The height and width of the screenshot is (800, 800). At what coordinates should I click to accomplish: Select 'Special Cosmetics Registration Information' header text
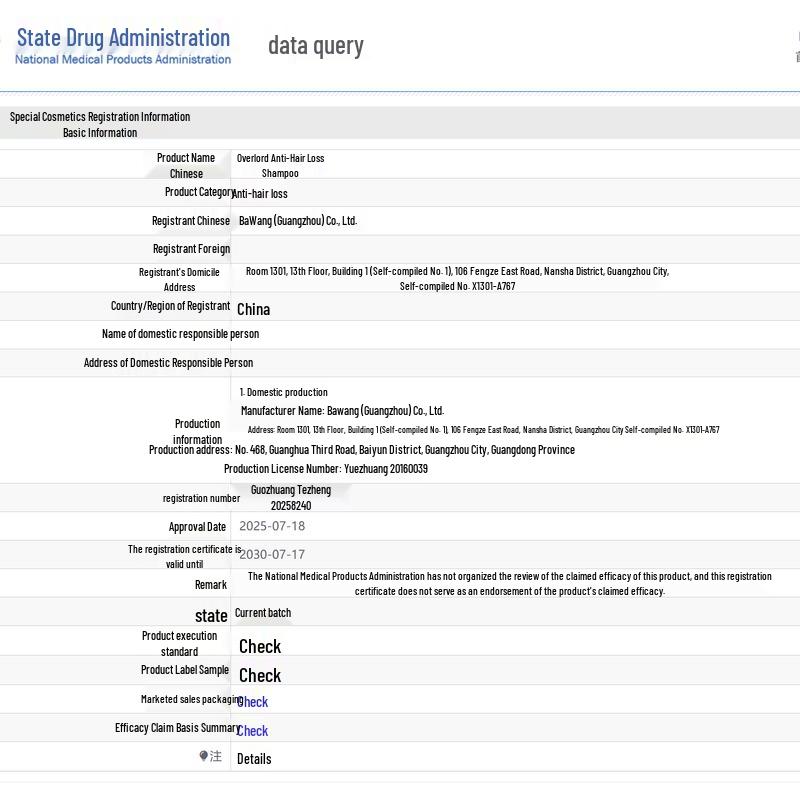pos(100,117)
